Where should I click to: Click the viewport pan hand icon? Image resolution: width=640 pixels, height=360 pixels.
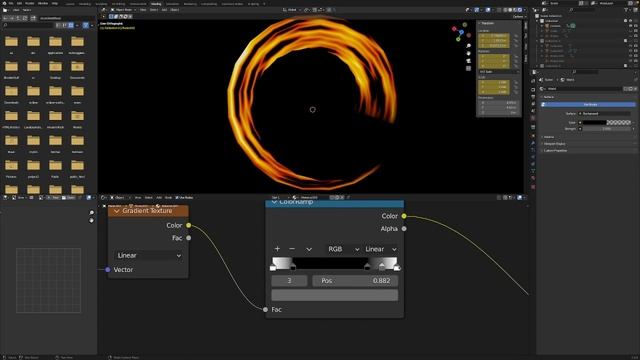469,53
